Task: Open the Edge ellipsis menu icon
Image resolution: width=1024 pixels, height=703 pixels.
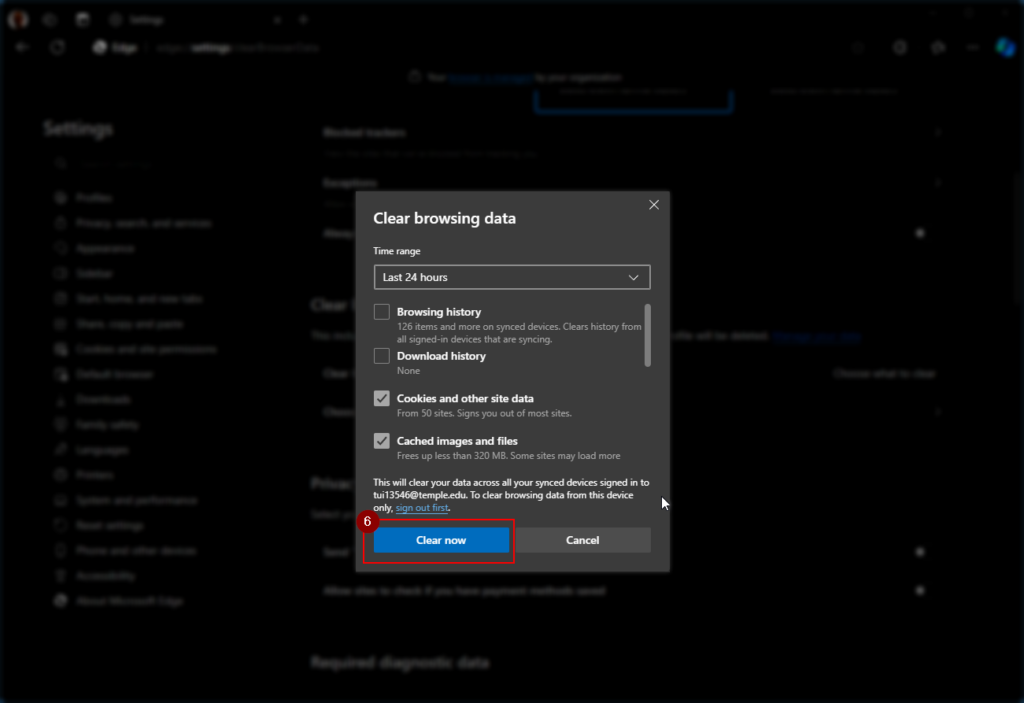Action: click(972, 47)
